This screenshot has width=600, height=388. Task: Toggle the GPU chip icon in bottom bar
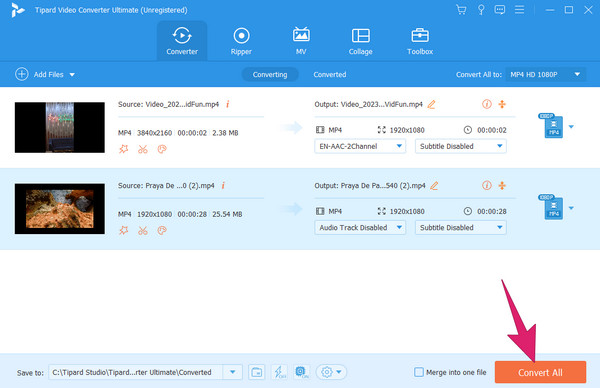pyautogui.click(x=302, y=372)
